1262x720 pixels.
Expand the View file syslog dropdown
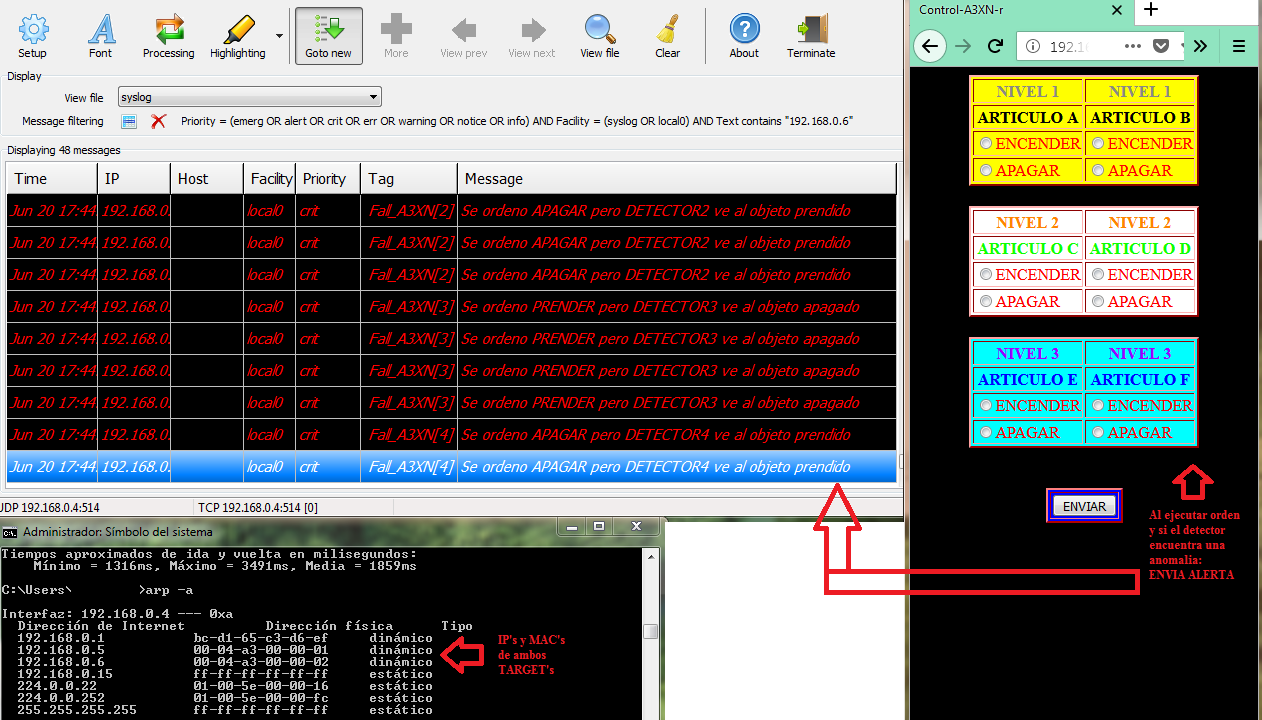[373, 97]
